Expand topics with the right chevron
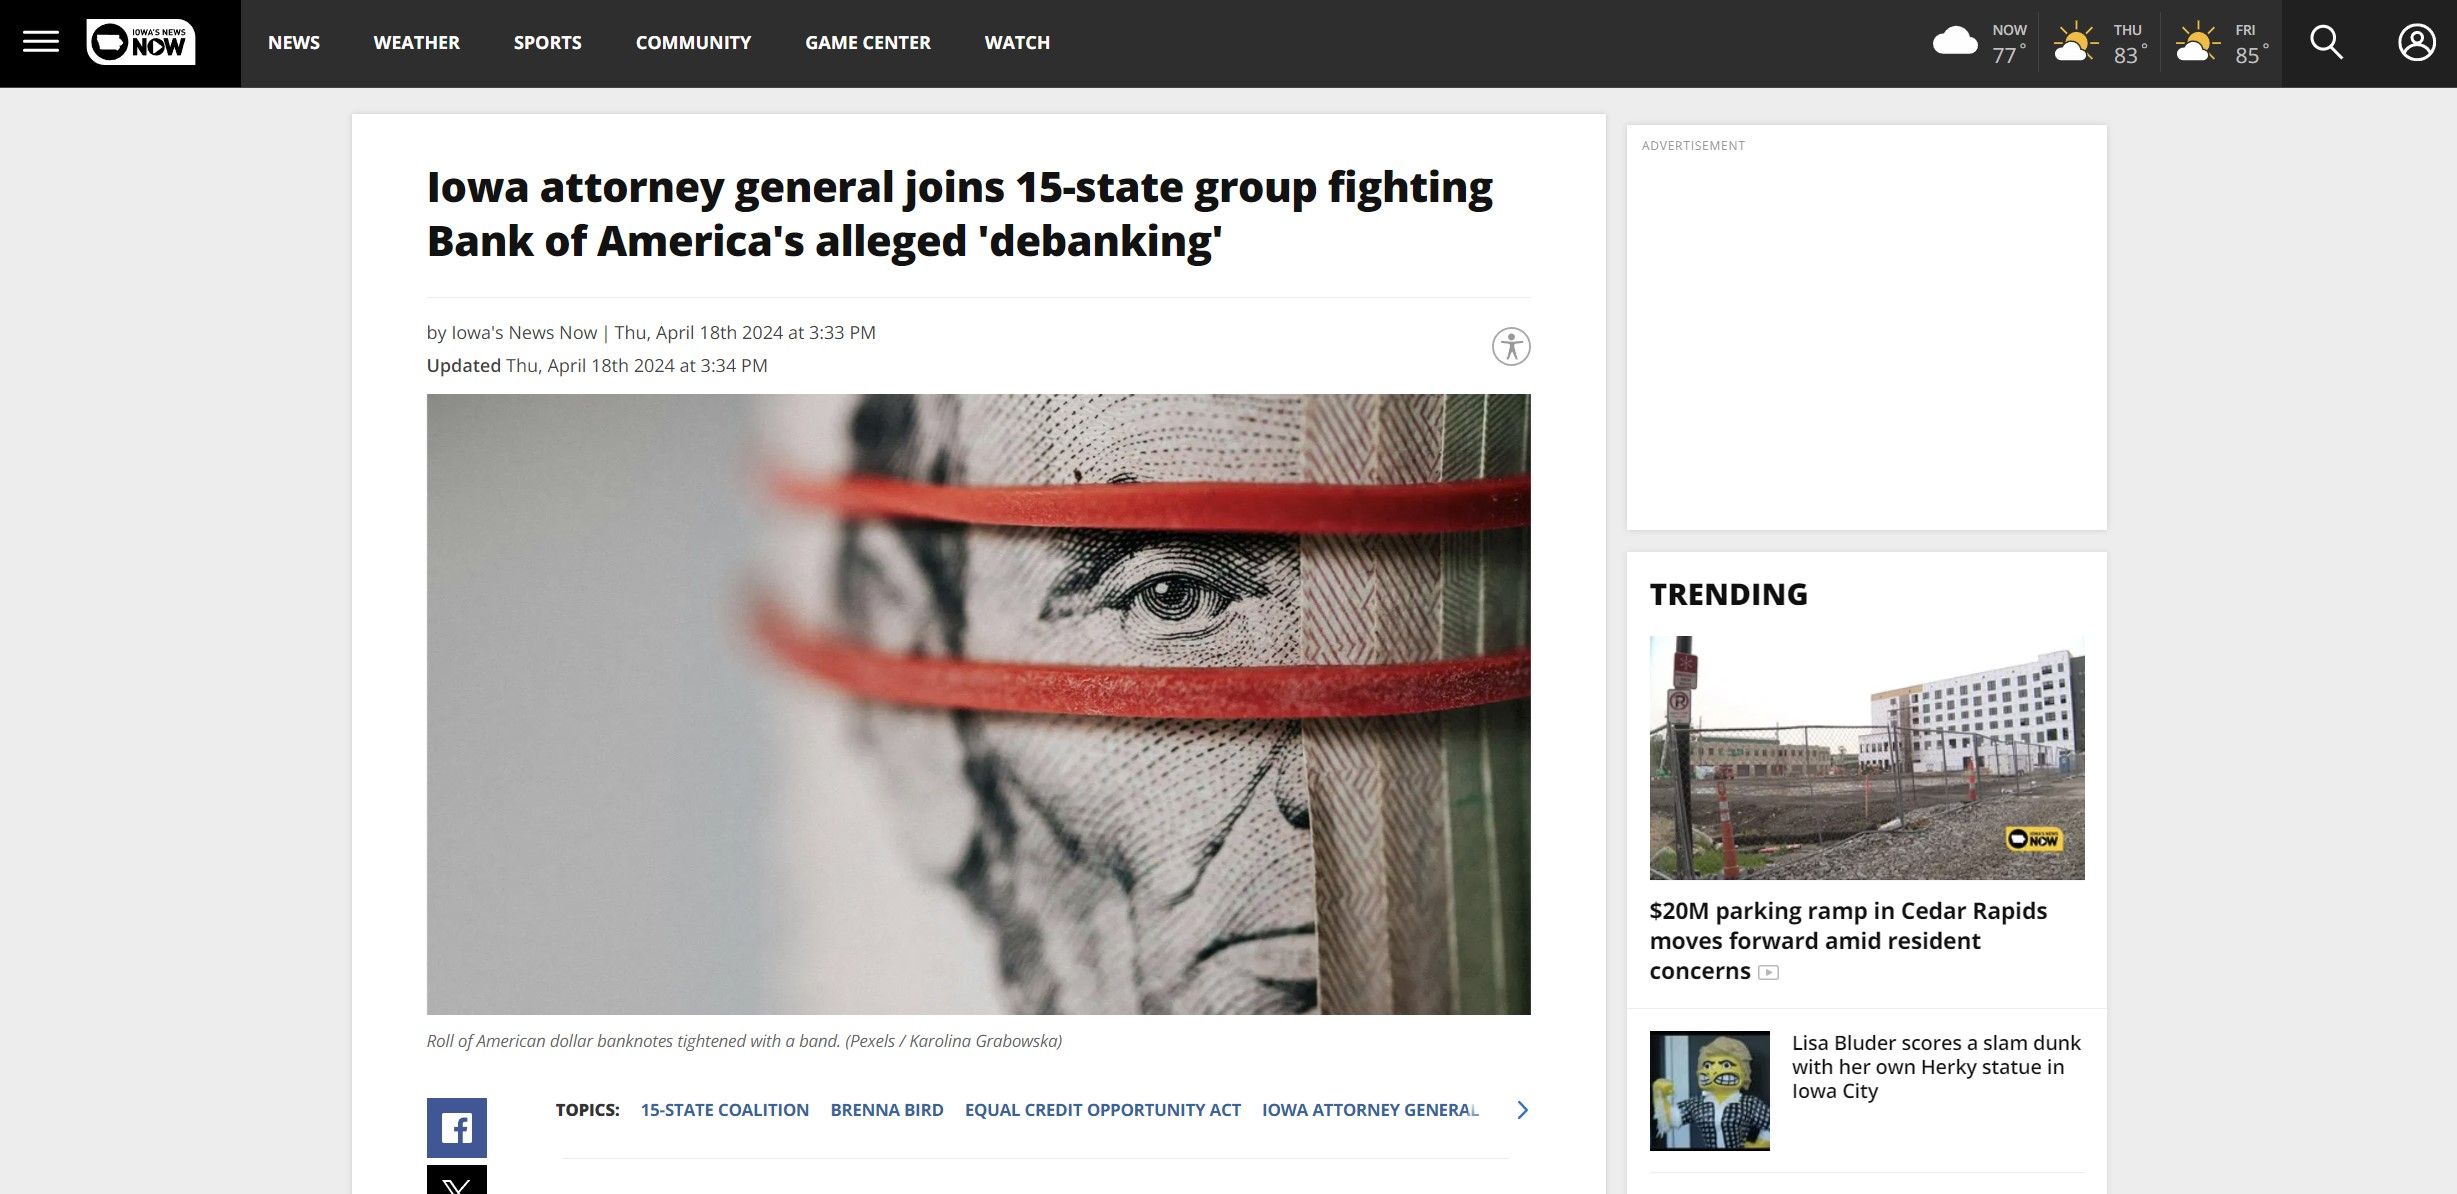 (1522, 1110)
